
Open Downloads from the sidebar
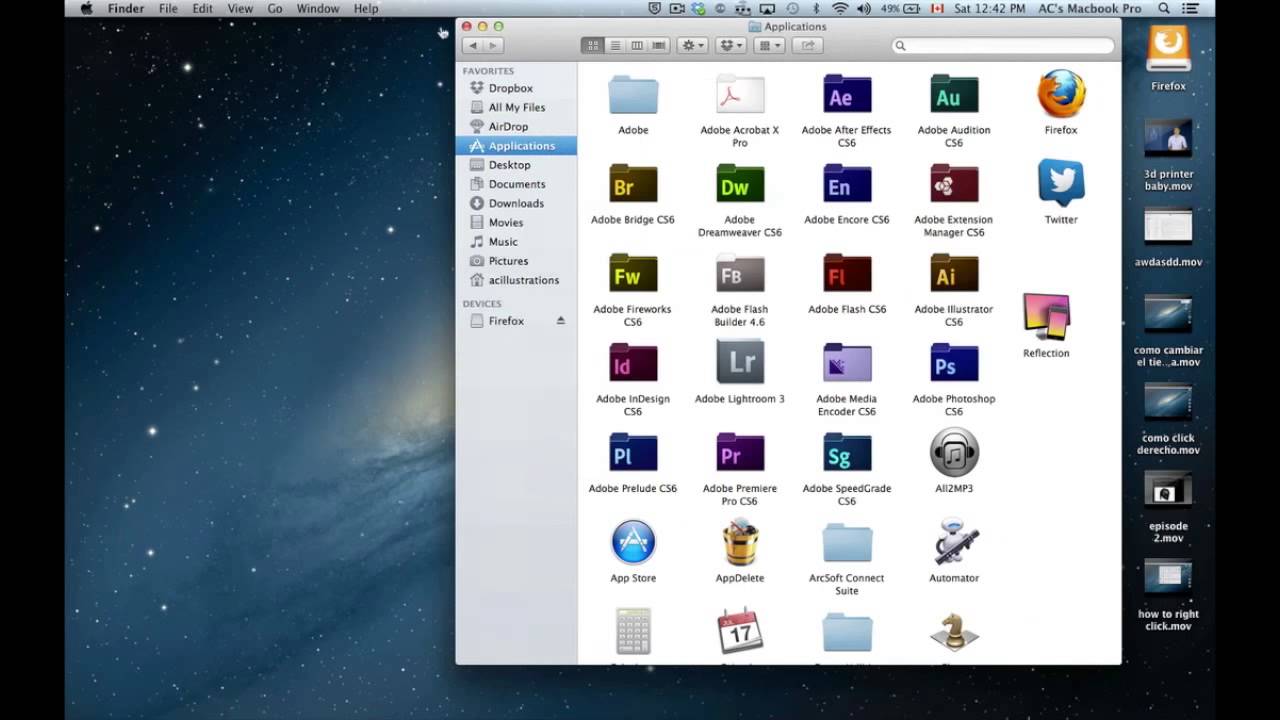[516, 203]
